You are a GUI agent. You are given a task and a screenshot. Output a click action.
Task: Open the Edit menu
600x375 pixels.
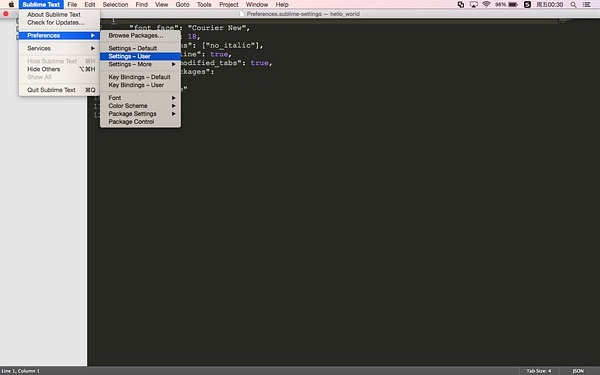(x=90, y=5)
